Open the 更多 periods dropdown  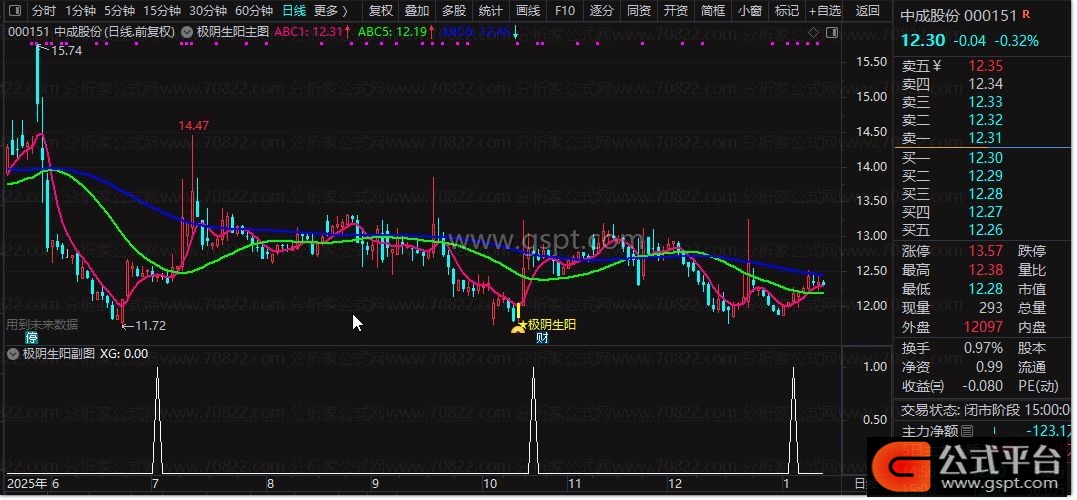[330, 11]
